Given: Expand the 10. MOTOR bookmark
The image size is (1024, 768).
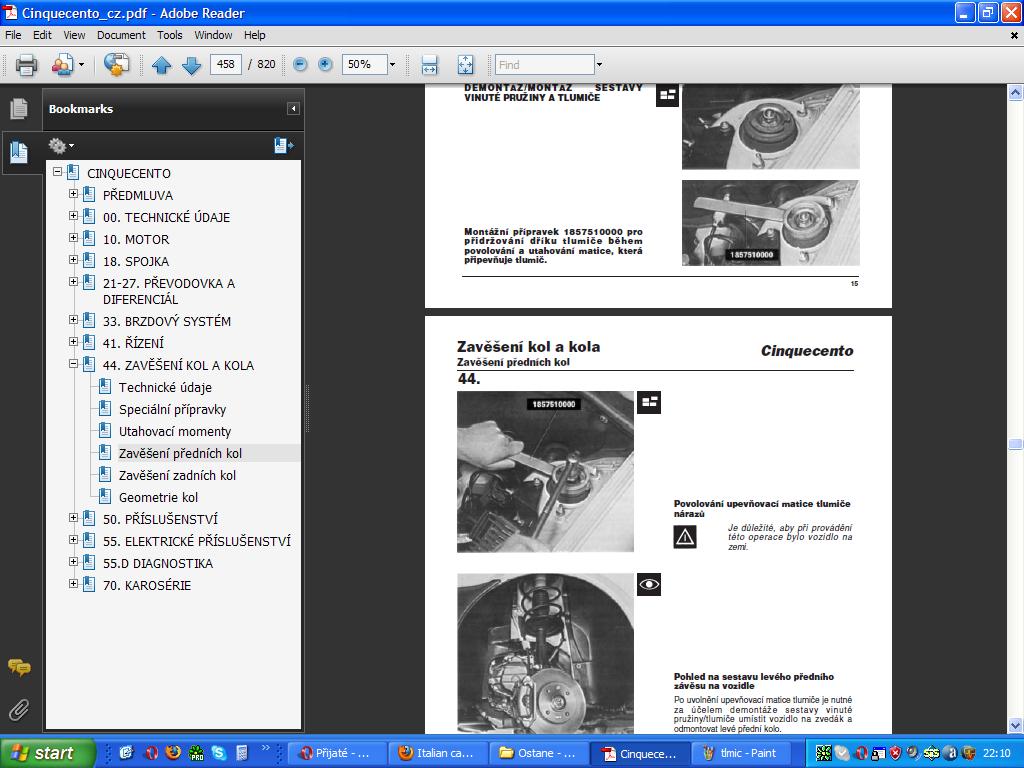Looking at the screenshot, I should click(74, 238).
